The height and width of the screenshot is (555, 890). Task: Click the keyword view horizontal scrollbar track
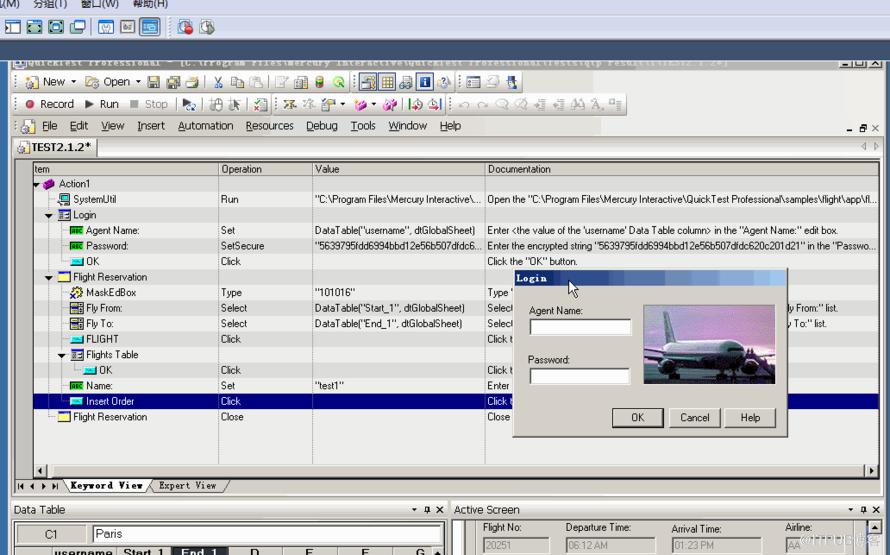pyautogui.click(x=456, y=470)
